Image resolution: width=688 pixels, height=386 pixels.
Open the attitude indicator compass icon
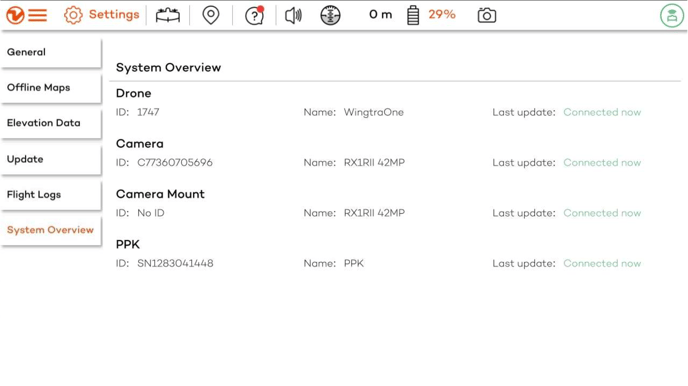click(x=330, y=15)
